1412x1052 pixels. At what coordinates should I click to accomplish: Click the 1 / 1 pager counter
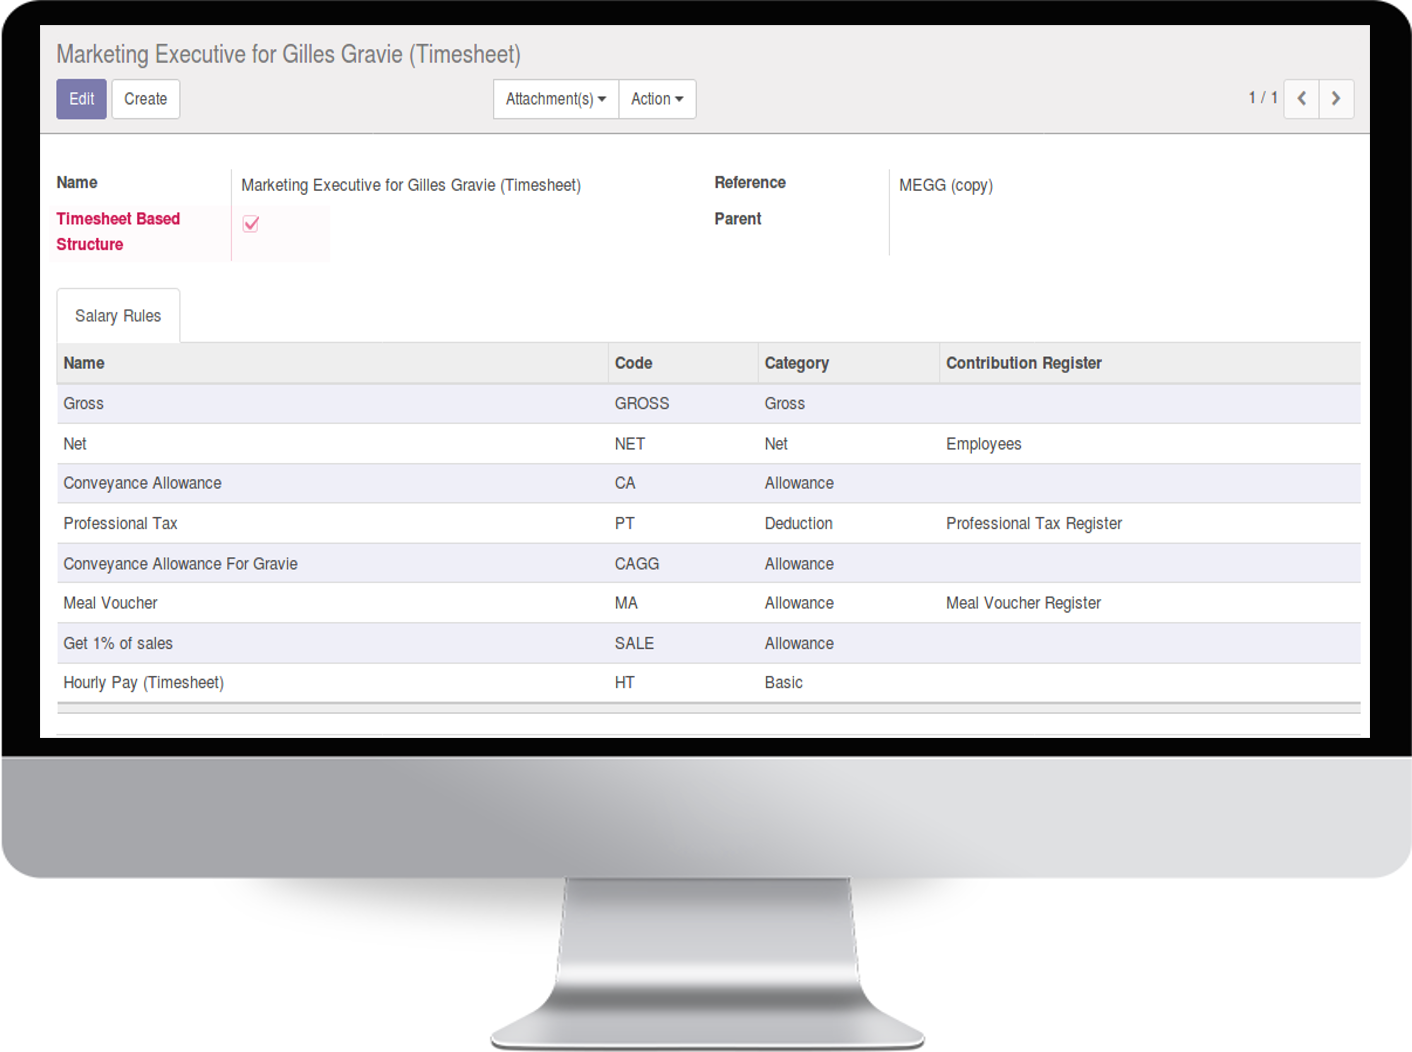point(1262,98)
